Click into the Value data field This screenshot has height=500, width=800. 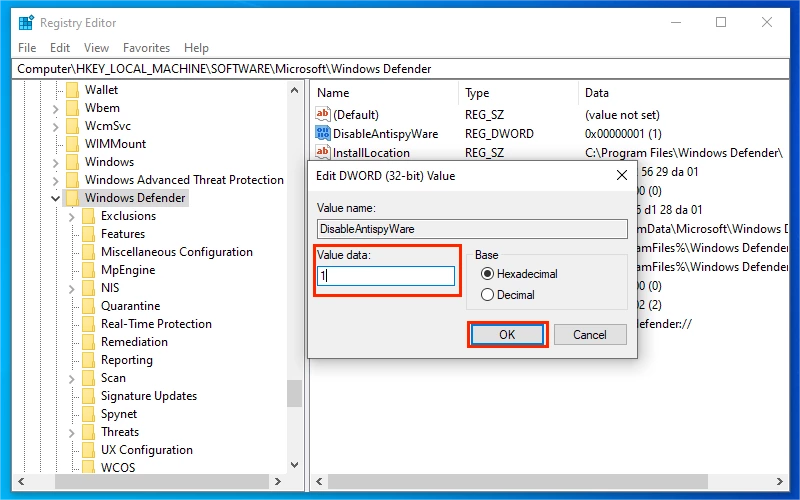click(386, 276)
